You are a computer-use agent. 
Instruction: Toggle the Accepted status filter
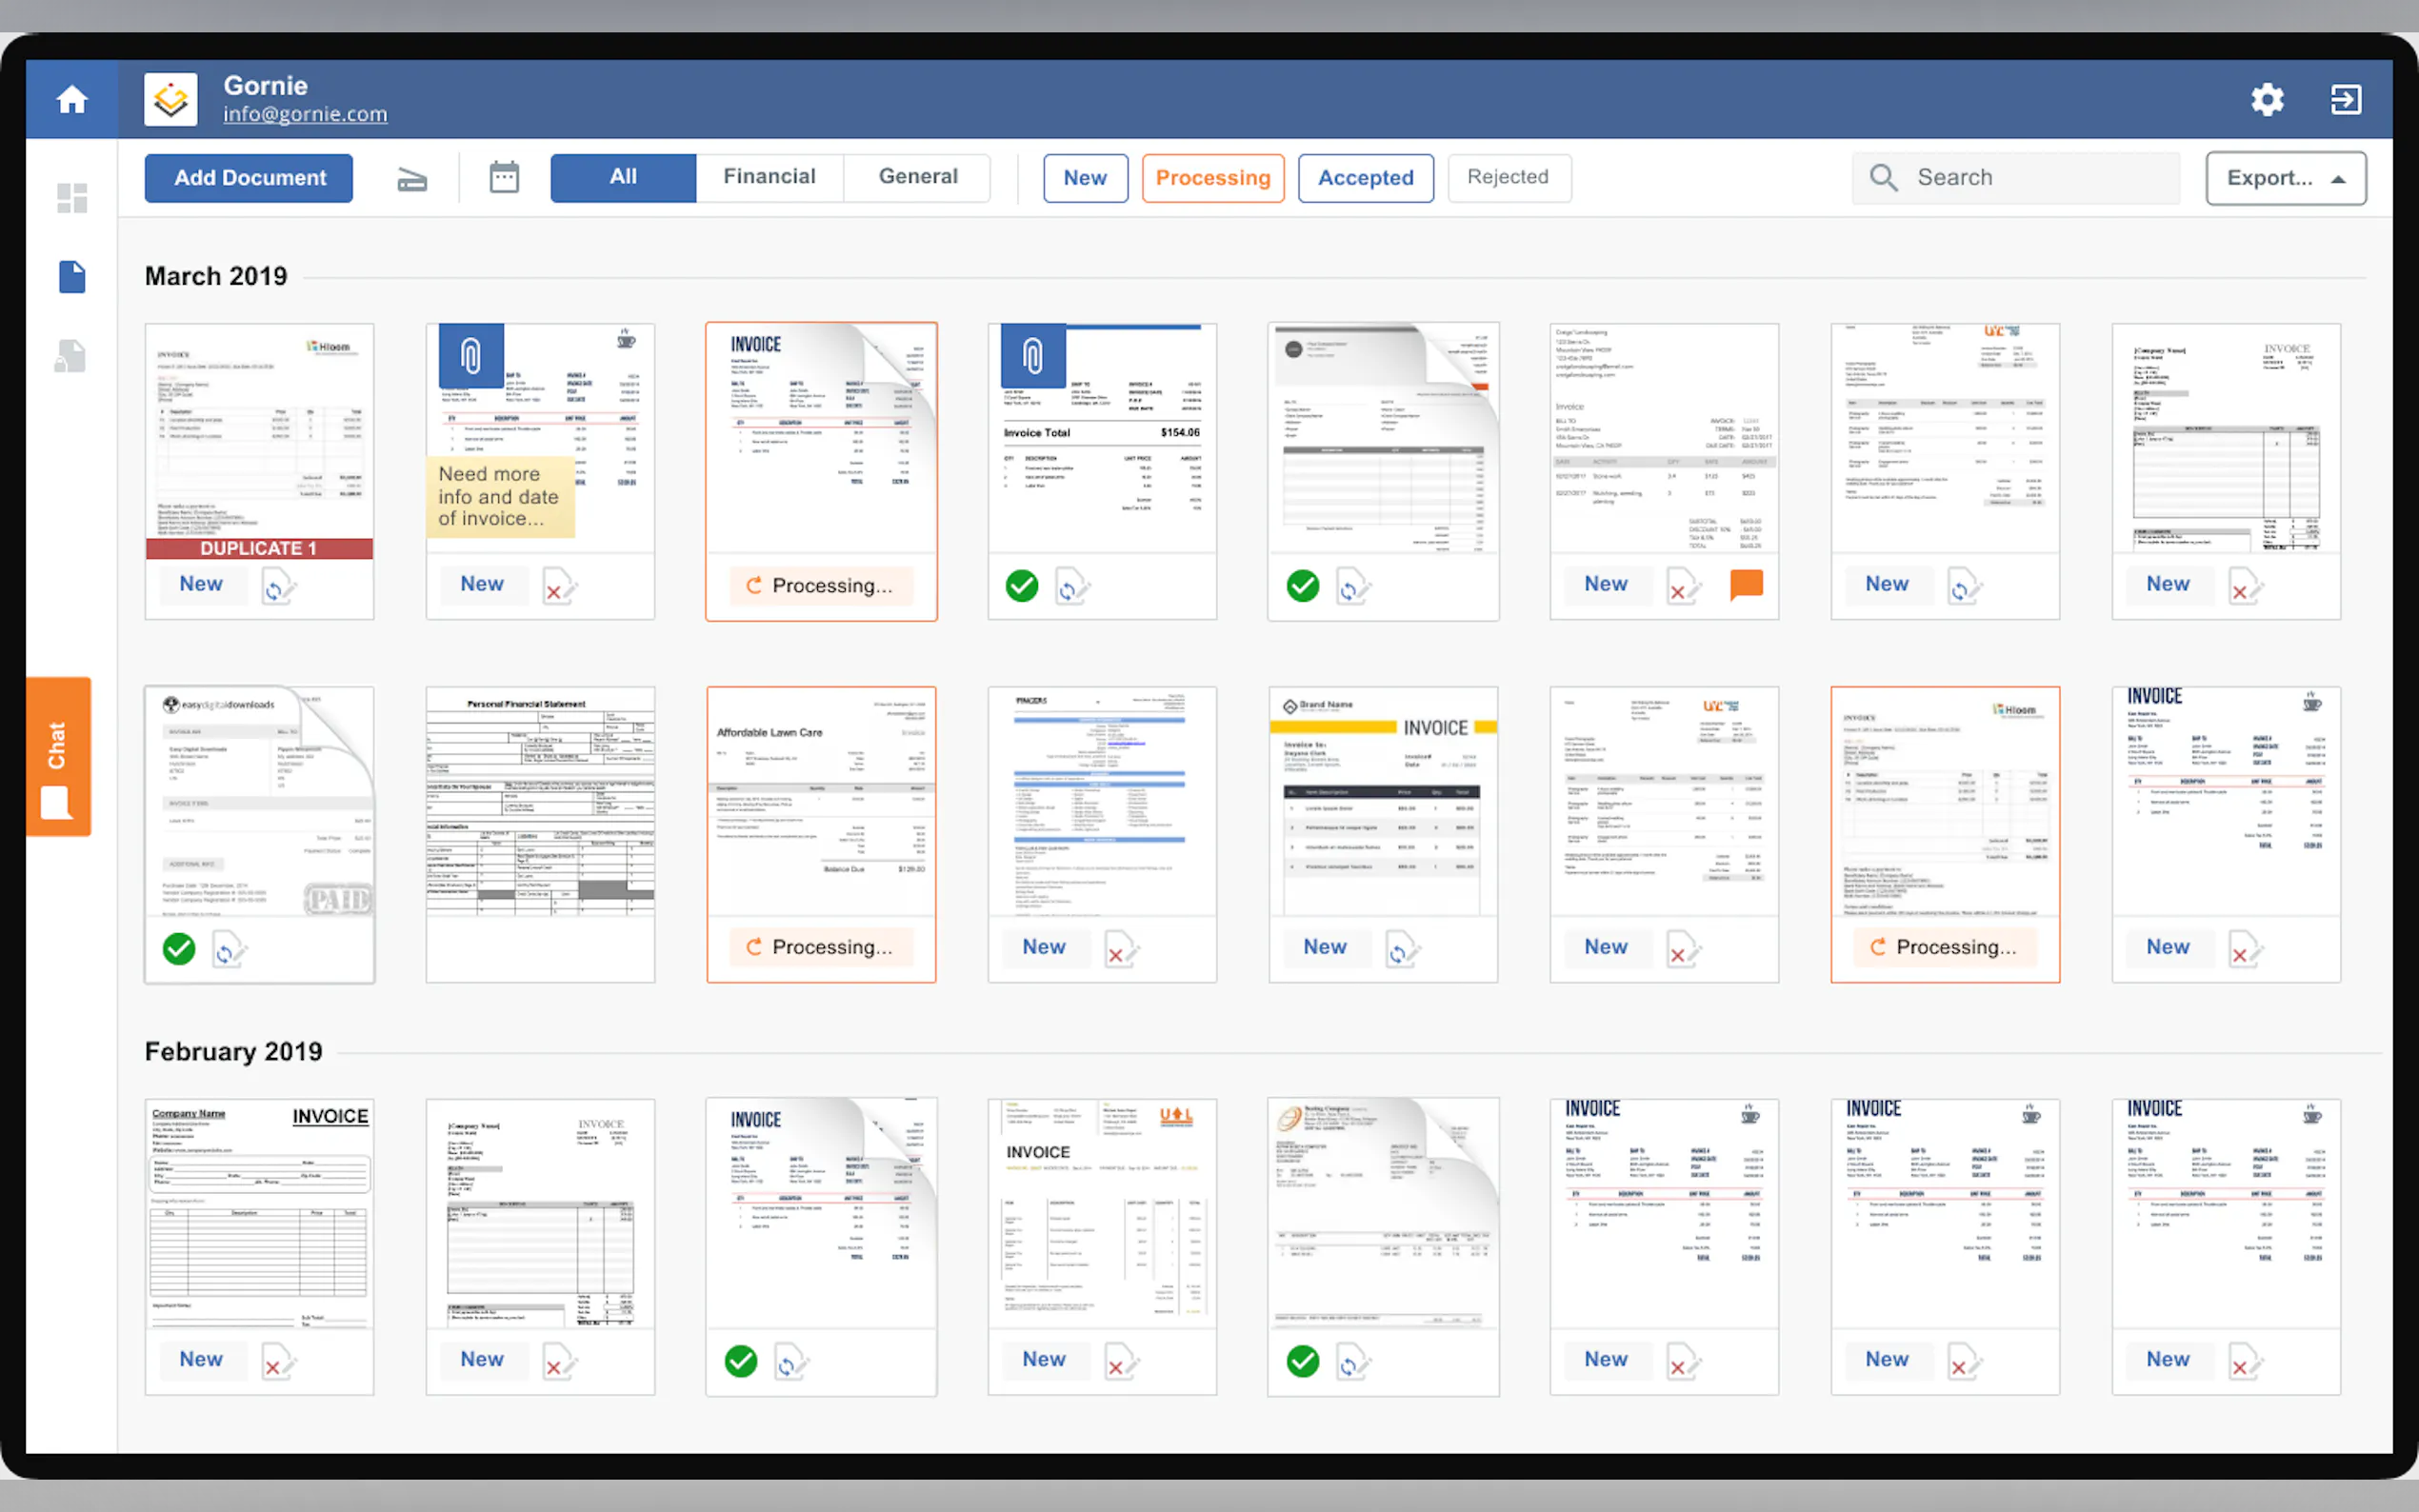pyautogui.click(x=1365, y=178)
